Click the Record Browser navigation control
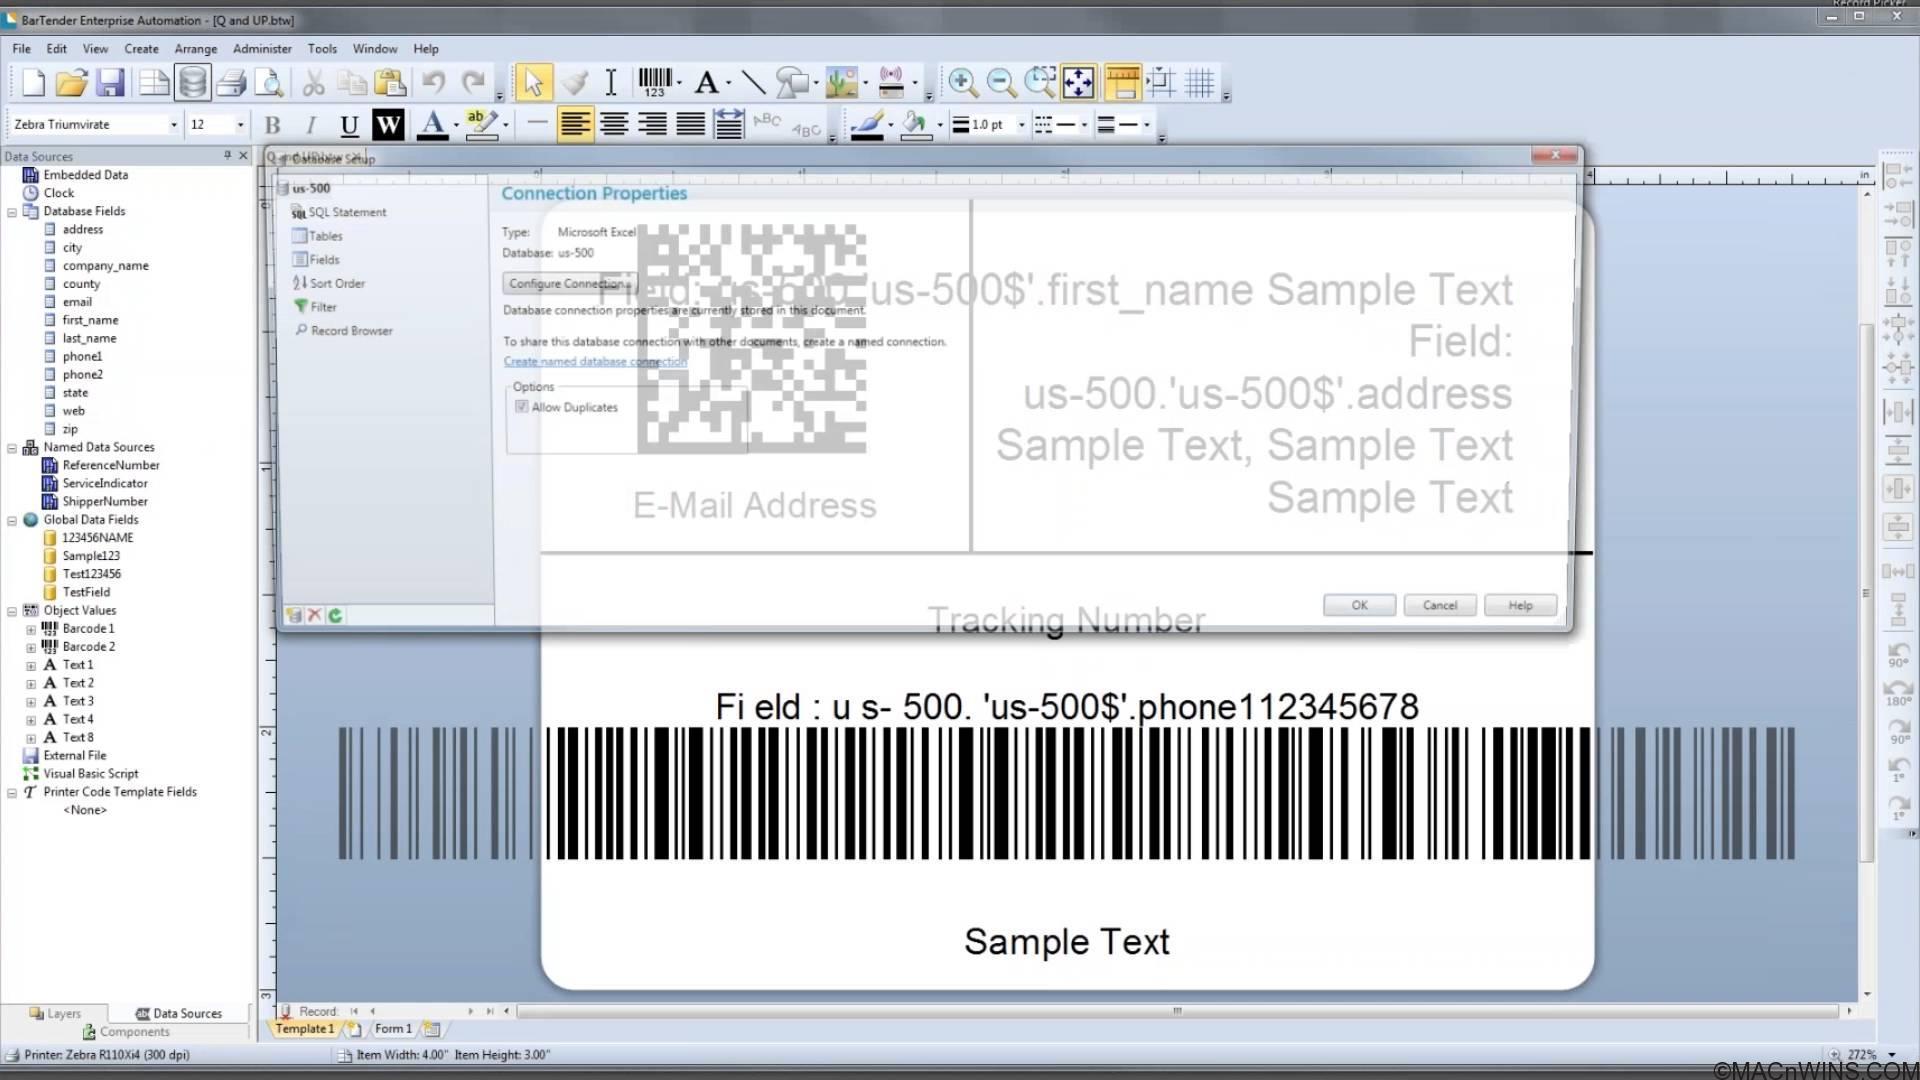Image resolution: width=1920 pixels, height=1080 pixels. [x=351, y=330]
